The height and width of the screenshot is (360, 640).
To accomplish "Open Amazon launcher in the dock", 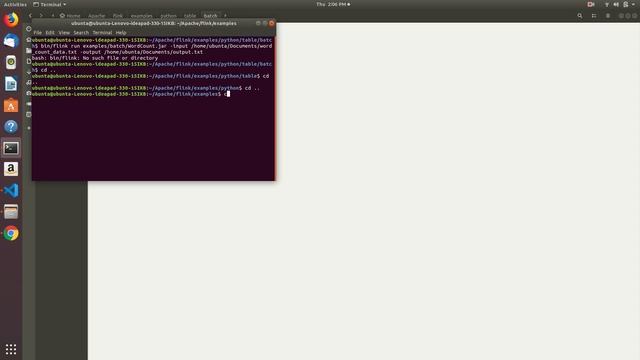I will coord(11,169).
